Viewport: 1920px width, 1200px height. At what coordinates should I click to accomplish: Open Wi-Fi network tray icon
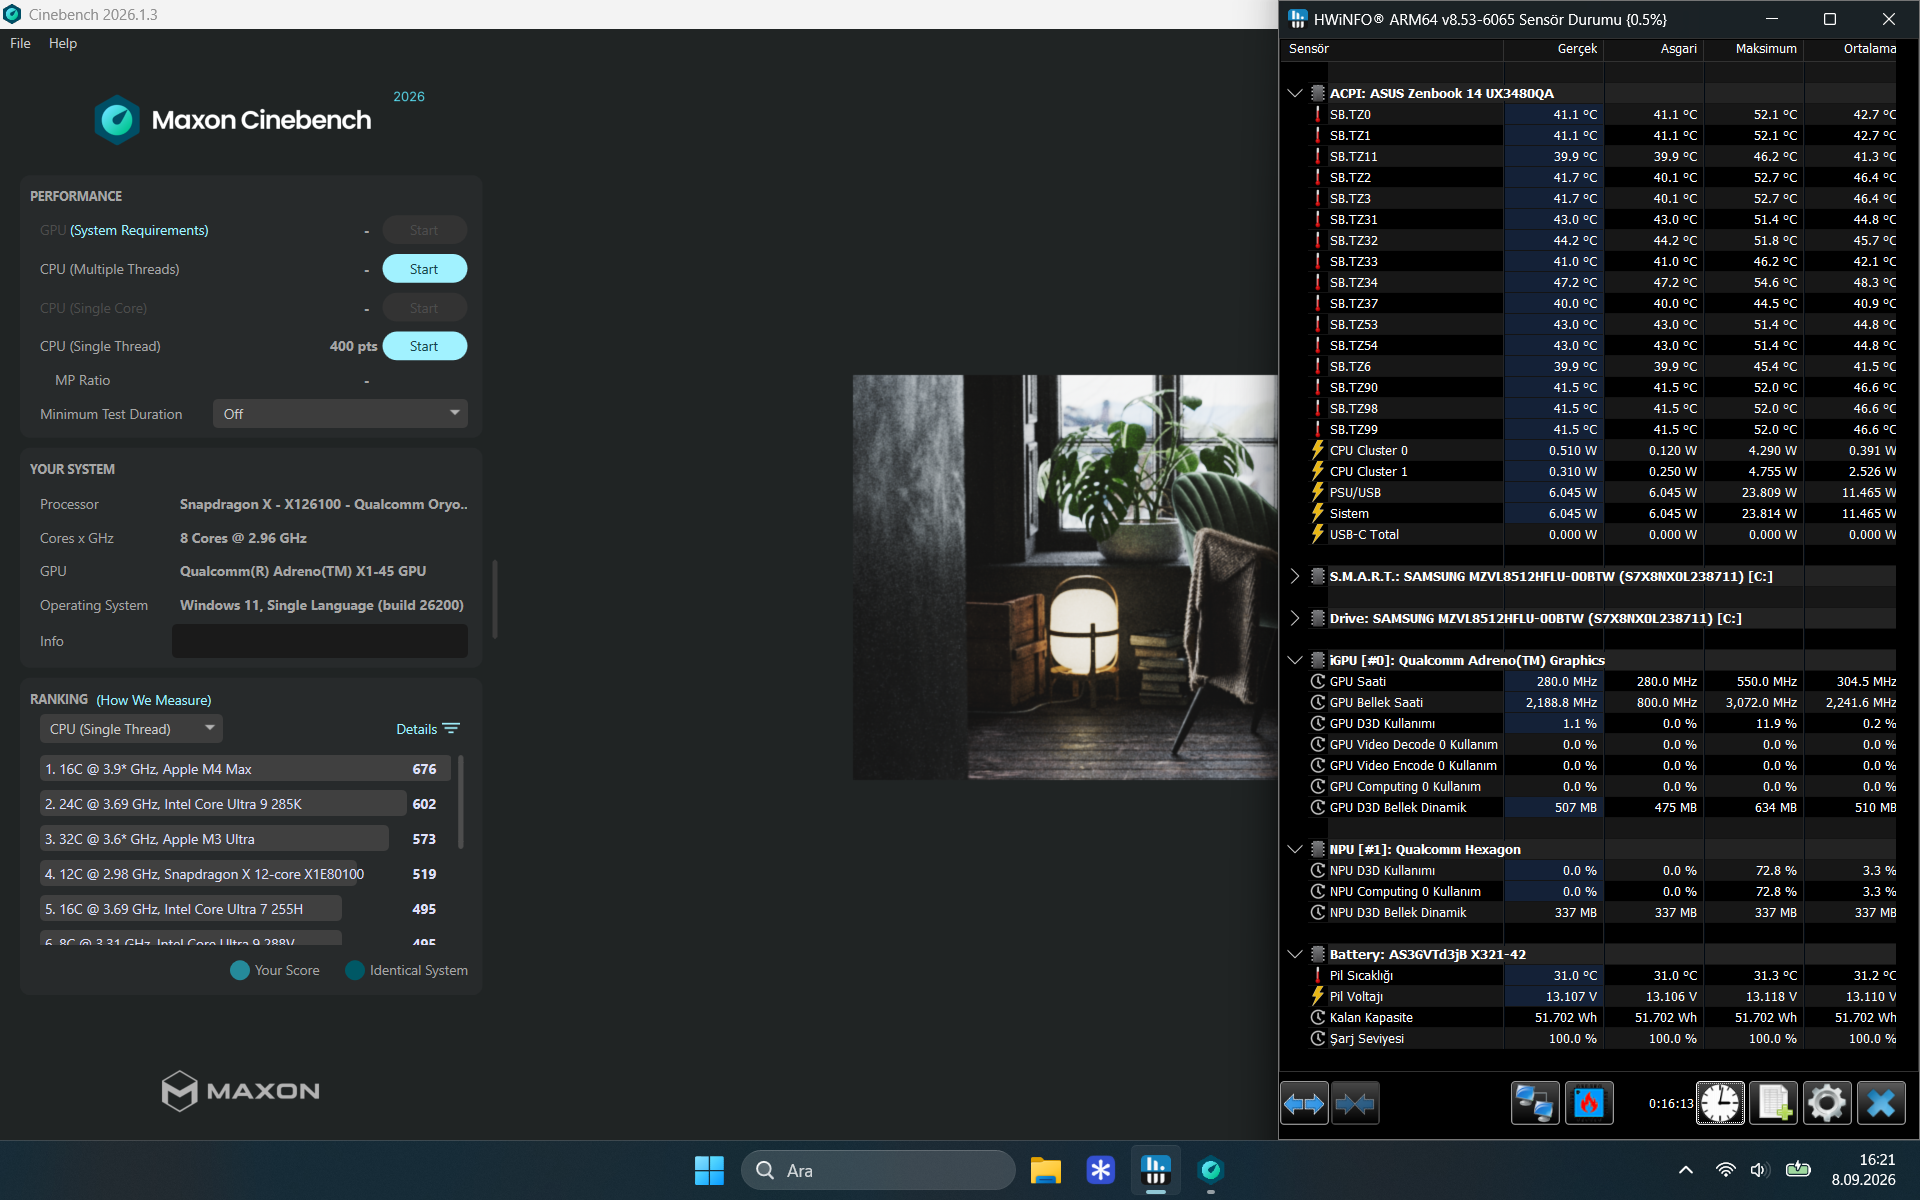coord(1725,1170)
